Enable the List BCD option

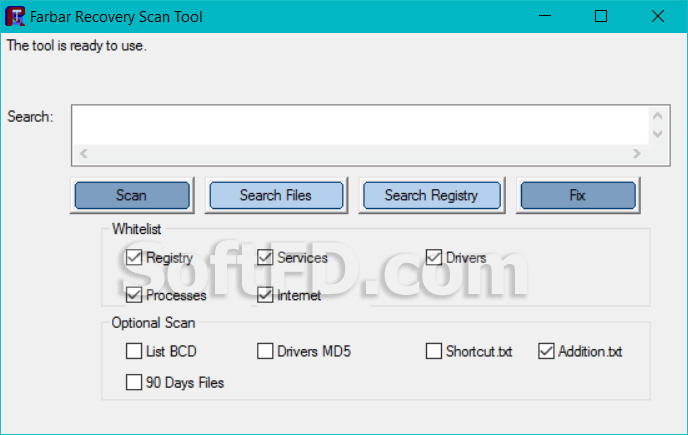click(x=134, y=351)
